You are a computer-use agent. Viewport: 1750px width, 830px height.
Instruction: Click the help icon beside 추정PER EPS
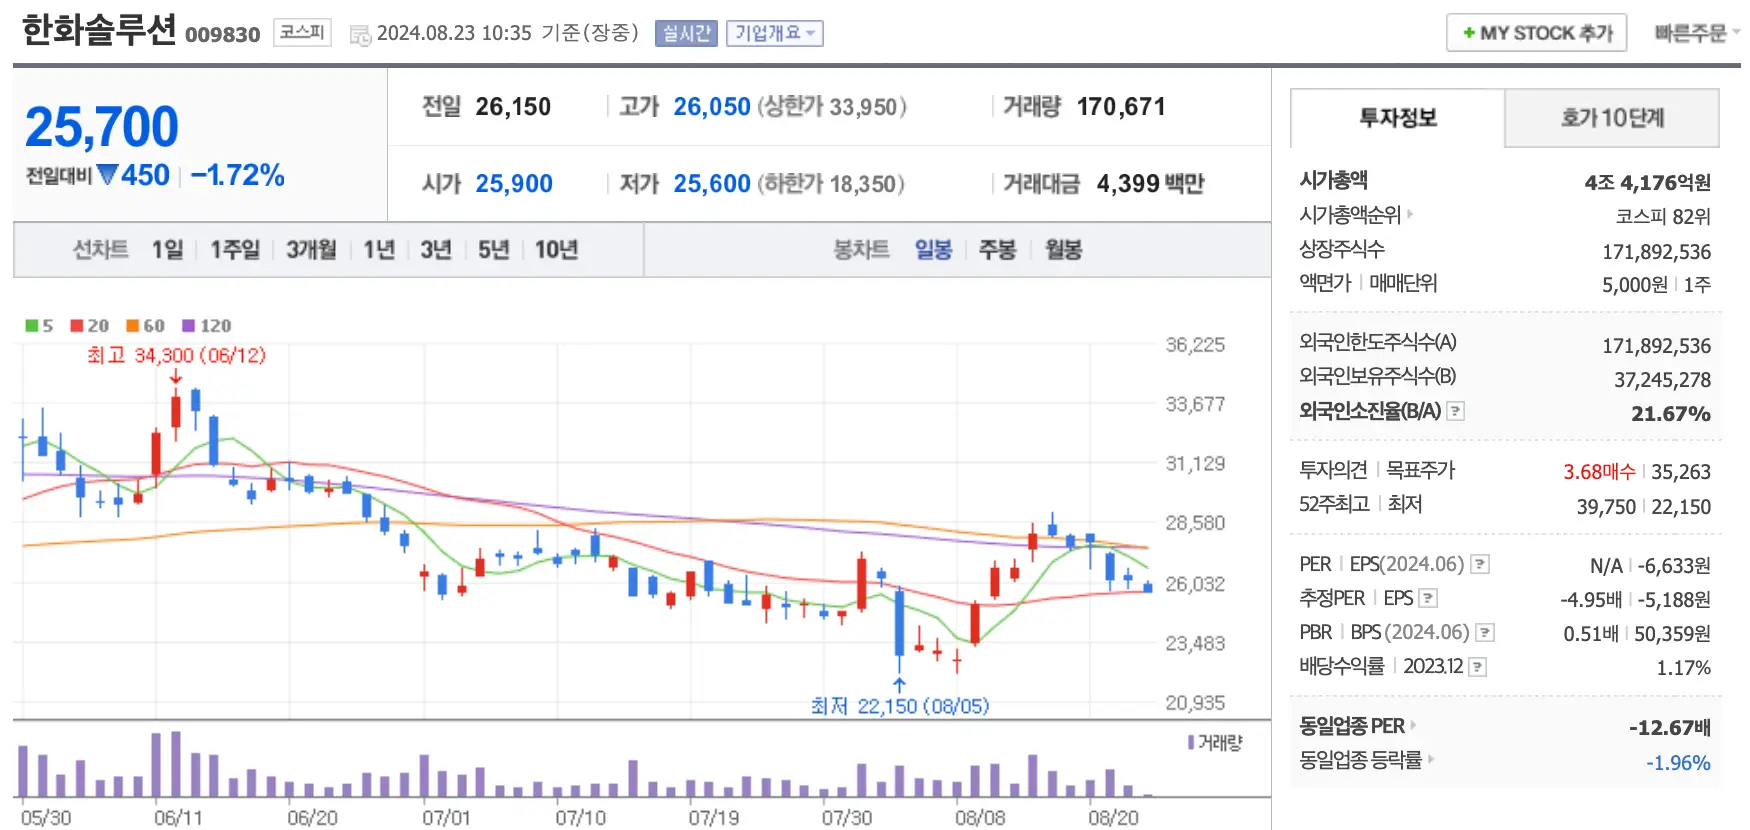click(1428, 598)
